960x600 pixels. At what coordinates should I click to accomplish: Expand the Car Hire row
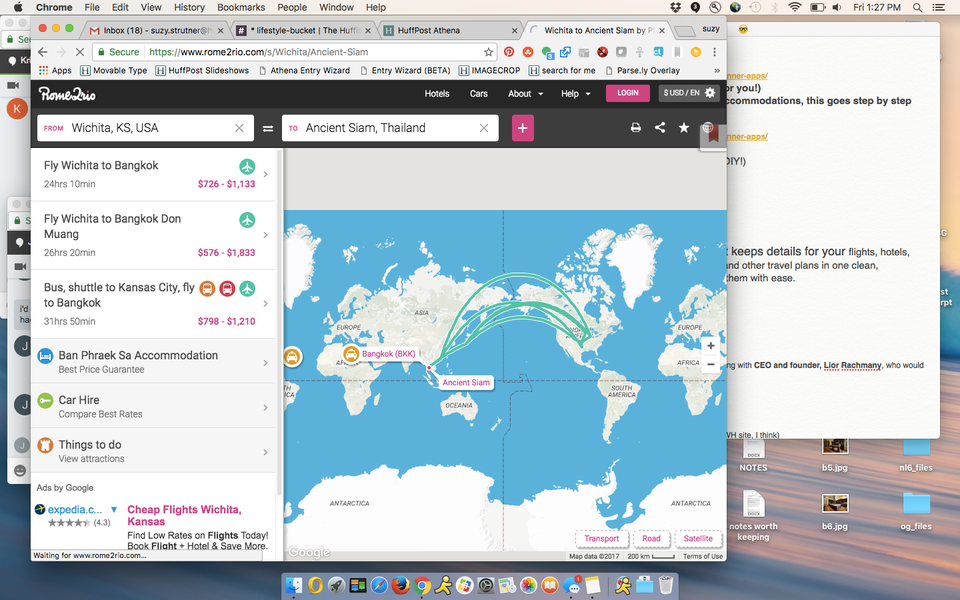click(265, 408)
